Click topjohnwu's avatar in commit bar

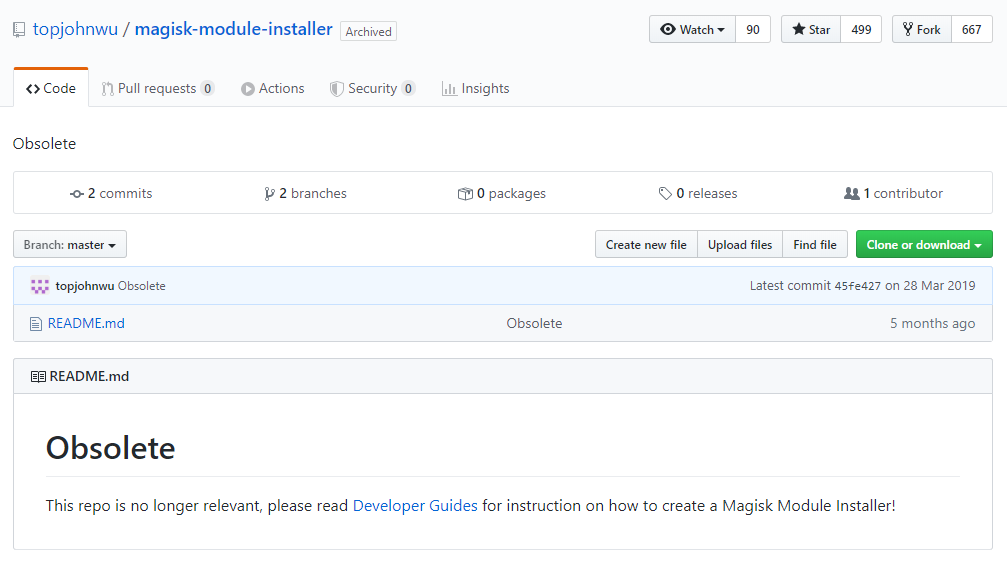click(x=40, y=286)
